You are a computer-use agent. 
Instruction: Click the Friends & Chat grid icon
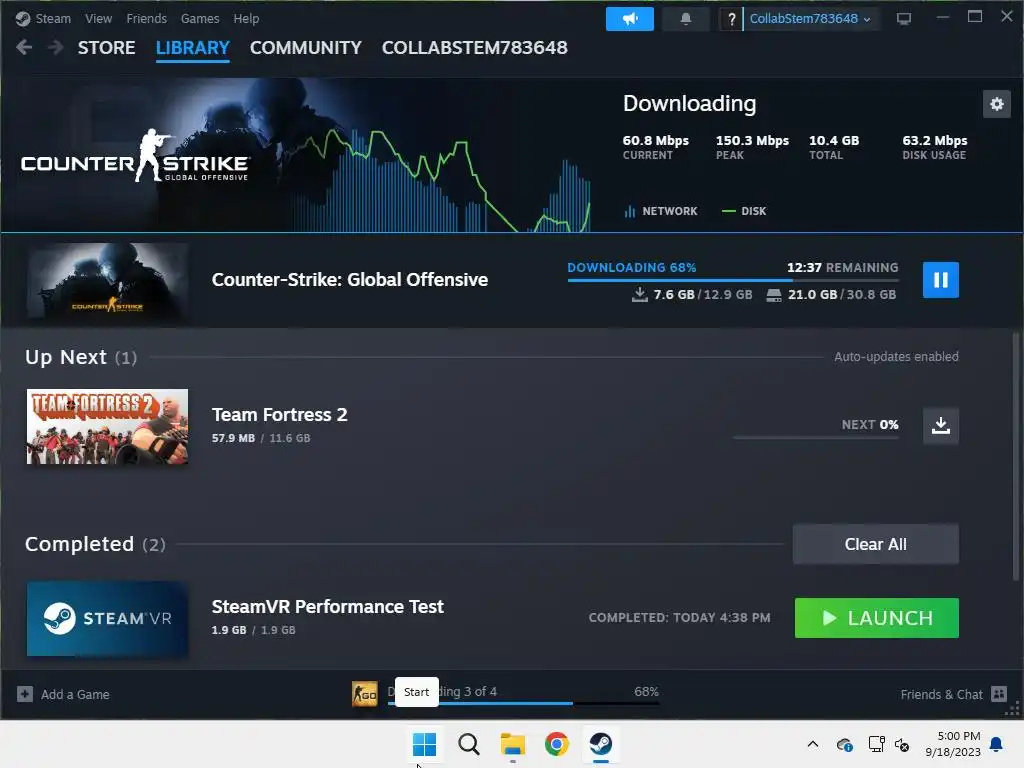(999, 694)
